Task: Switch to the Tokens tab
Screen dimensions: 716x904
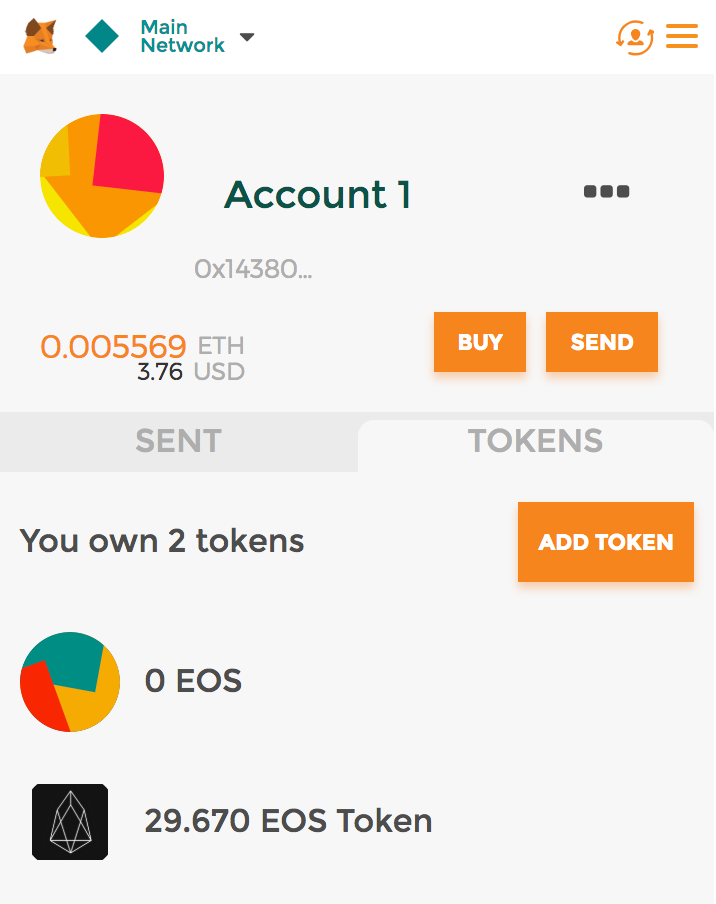Action: click(x=535, y=441)
